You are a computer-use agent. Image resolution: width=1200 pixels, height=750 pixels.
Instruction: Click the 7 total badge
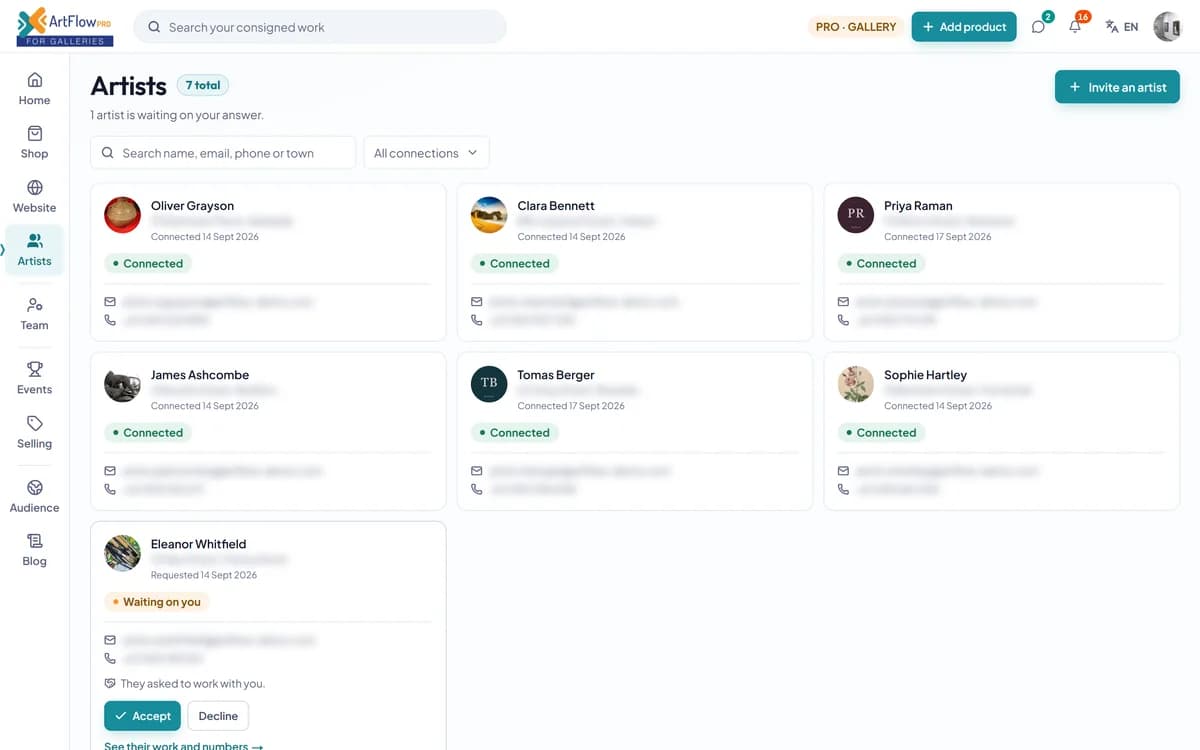[x=203, y=85]
